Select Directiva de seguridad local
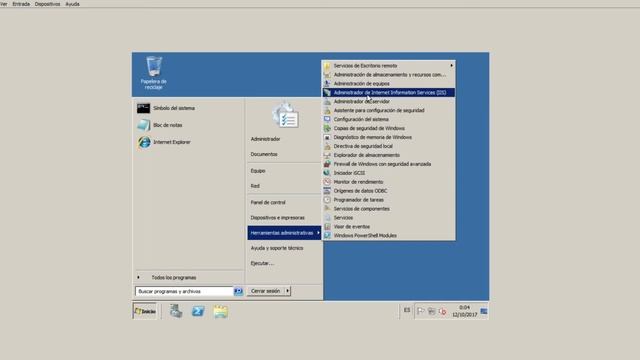 click(x=388, y=146)
